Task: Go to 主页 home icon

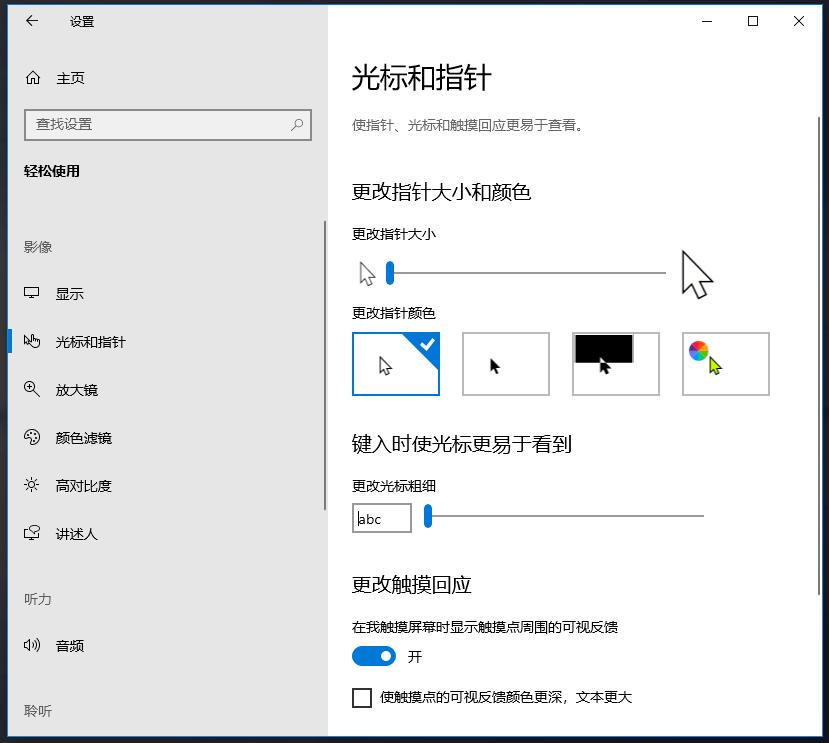Action: pyautogui.click(x=33, y=78)
